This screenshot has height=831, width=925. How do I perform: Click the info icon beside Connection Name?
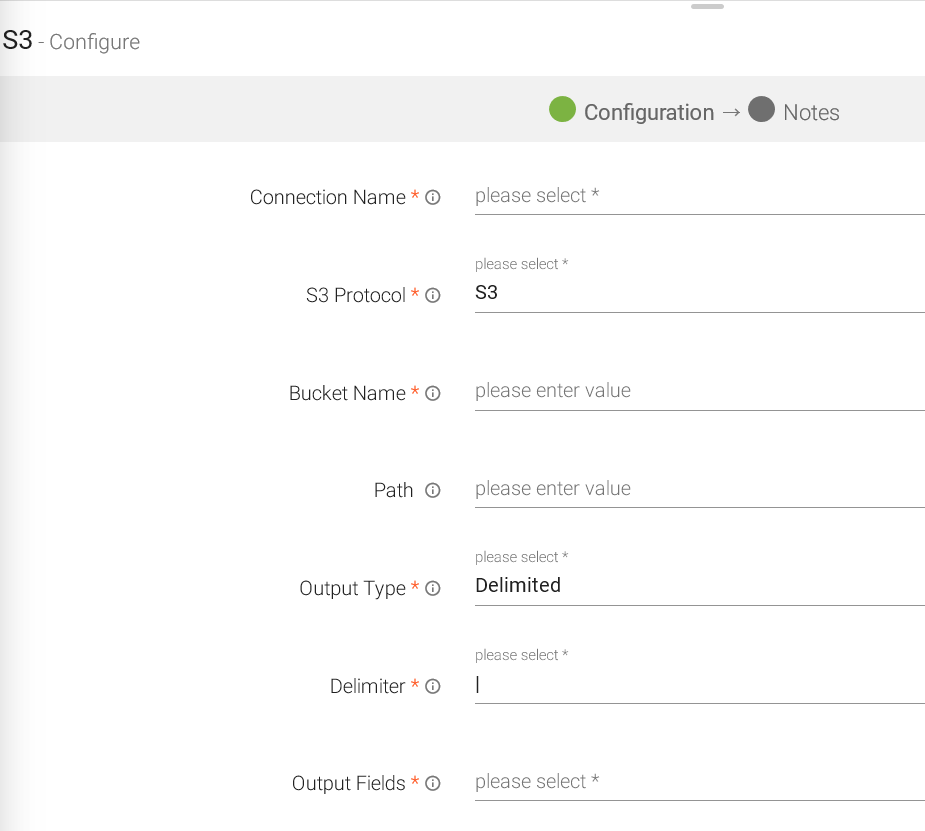click(433, 198)
